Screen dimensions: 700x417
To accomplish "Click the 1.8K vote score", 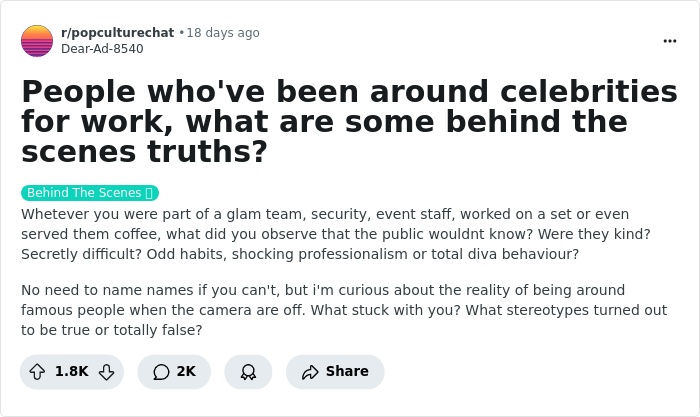I will (71, 371).
